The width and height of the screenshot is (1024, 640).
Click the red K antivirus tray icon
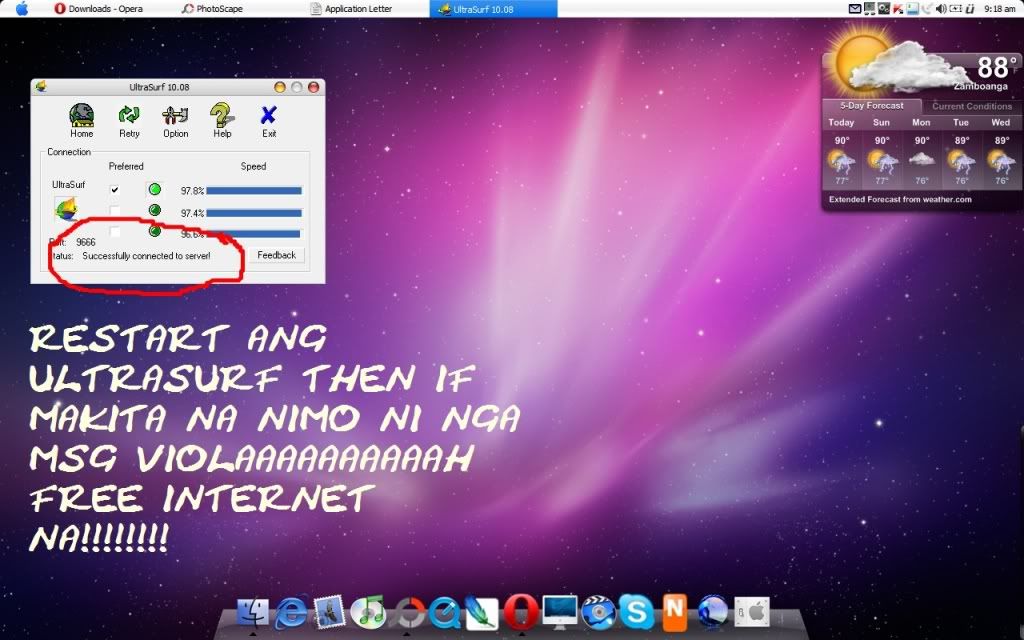click(x=898, y=8)
